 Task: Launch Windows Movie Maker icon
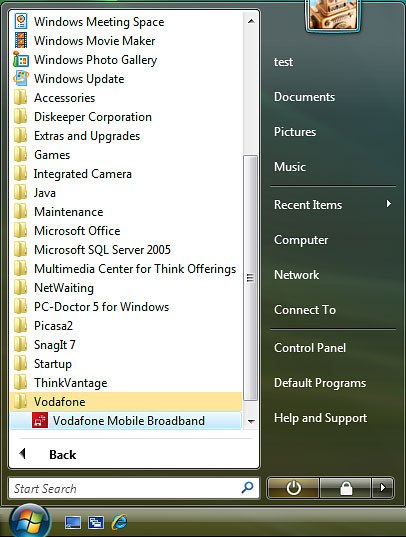pos(21,40)
